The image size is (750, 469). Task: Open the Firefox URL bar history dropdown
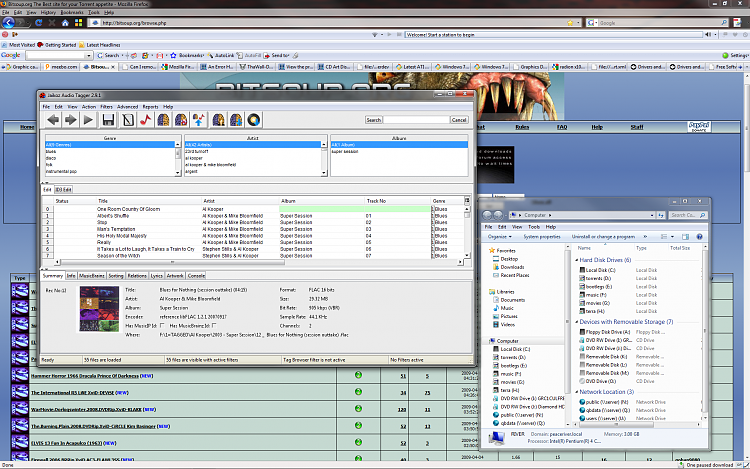click(578, 22)
